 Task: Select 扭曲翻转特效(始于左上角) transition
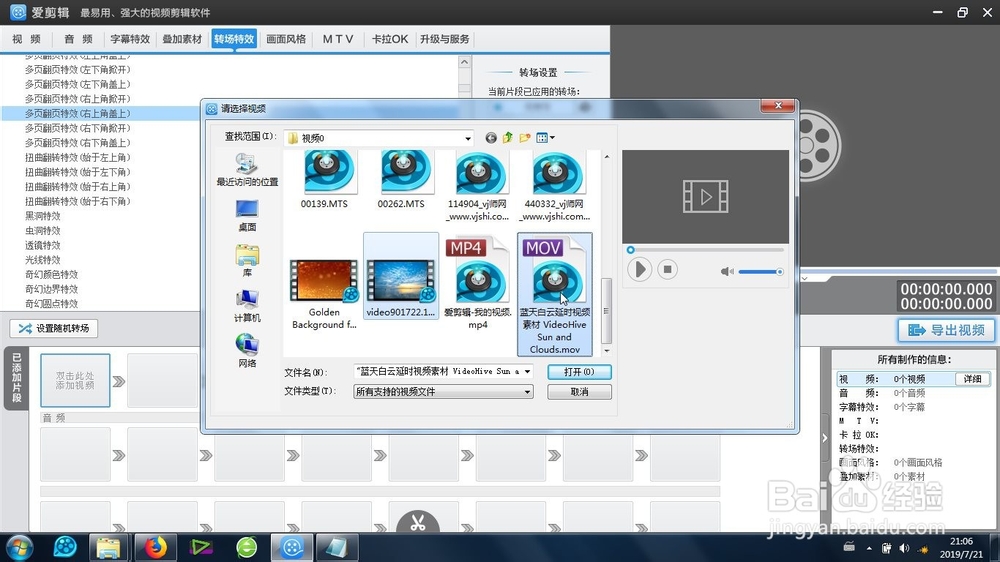coord(78,158)
